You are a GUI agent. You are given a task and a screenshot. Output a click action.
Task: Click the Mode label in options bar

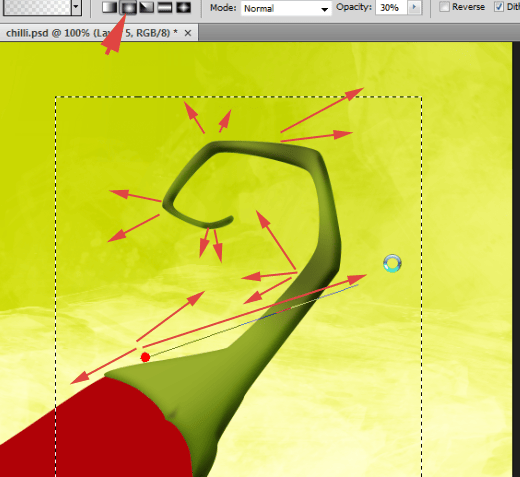[223, 8]
